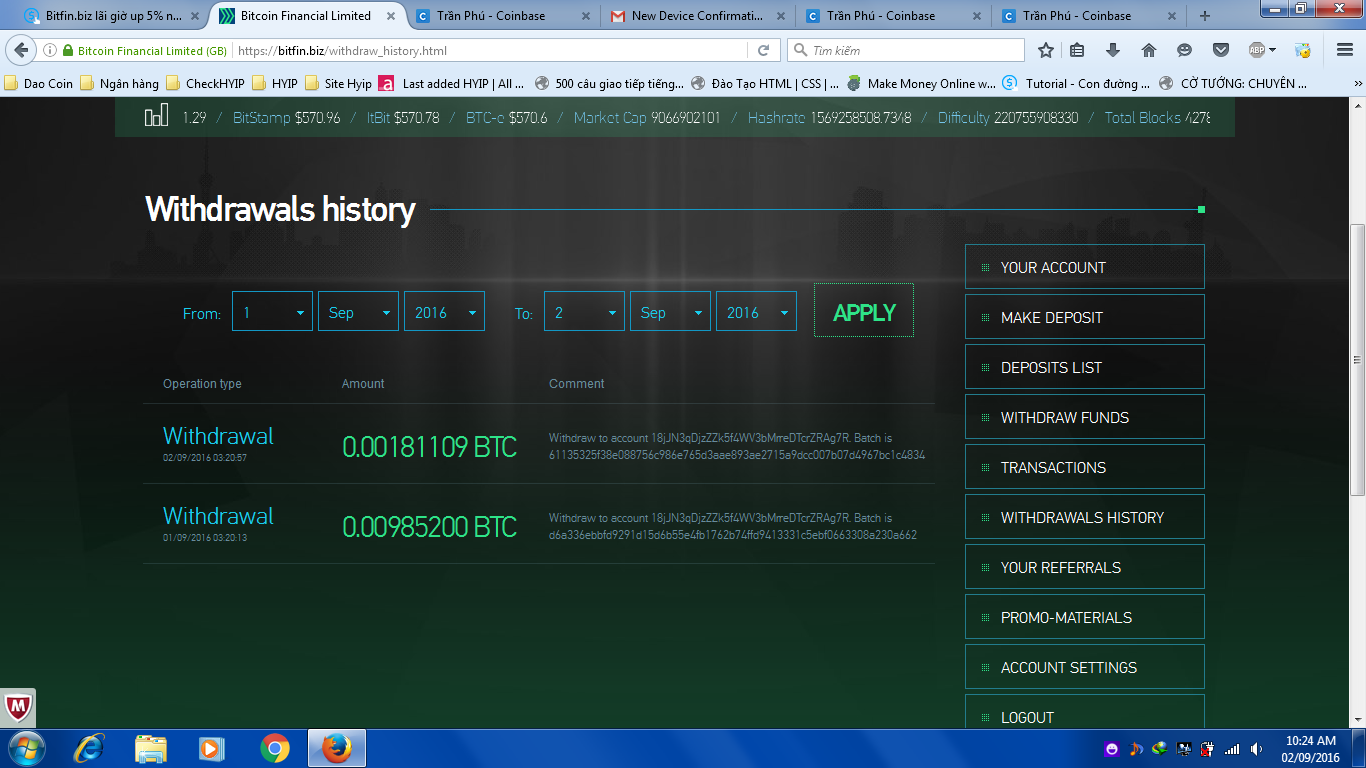Viewport: 1366px width, 768px height.
Task: Select the 0.00181109 BTC amount
Action: [x=430, y=447]
